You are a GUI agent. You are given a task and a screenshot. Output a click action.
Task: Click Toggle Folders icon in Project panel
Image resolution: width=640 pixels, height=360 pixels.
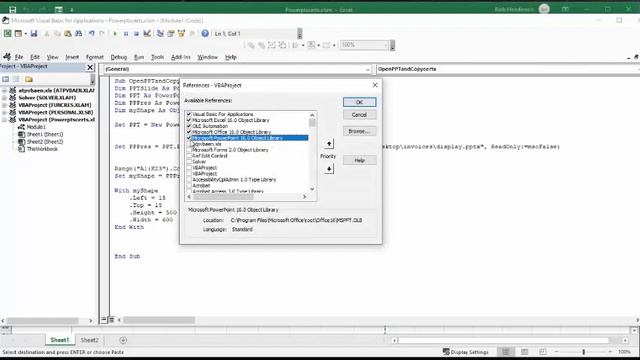(29, 79)
